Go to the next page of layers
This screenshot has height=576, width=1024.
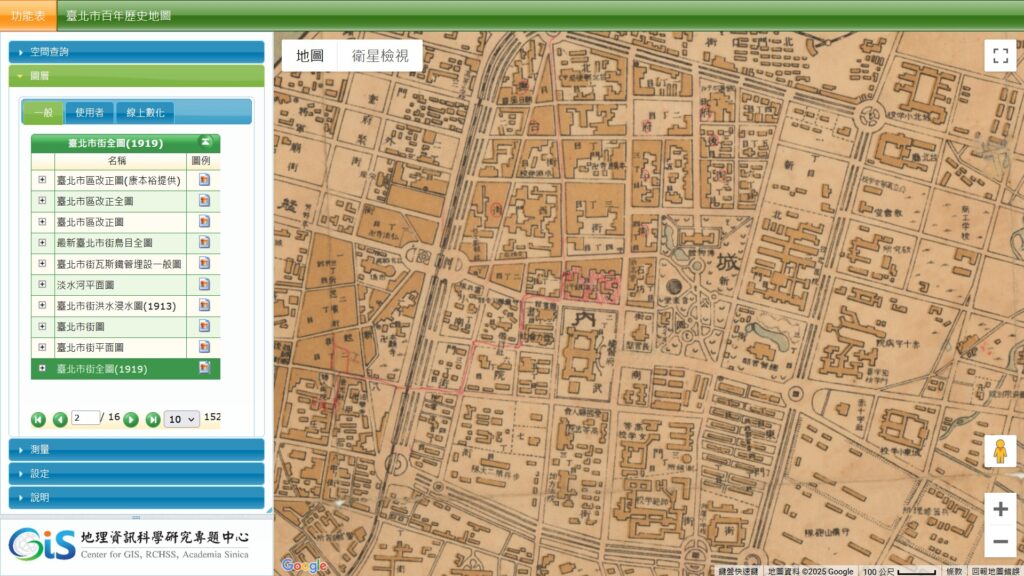pos(131,419)
